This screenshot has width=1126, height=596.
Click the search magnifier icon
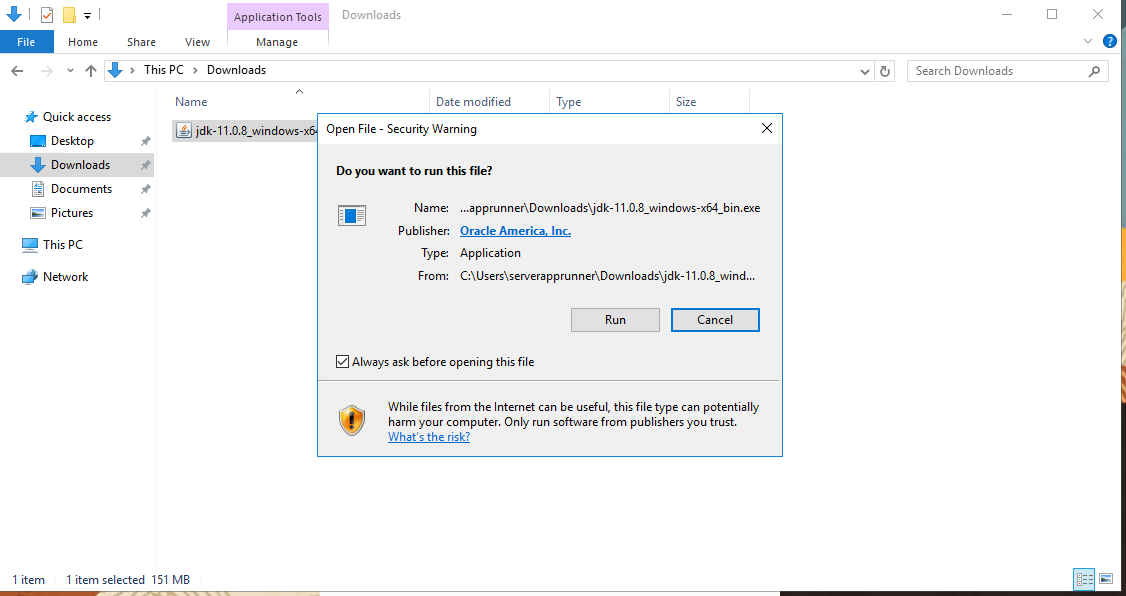(1094, 70)
